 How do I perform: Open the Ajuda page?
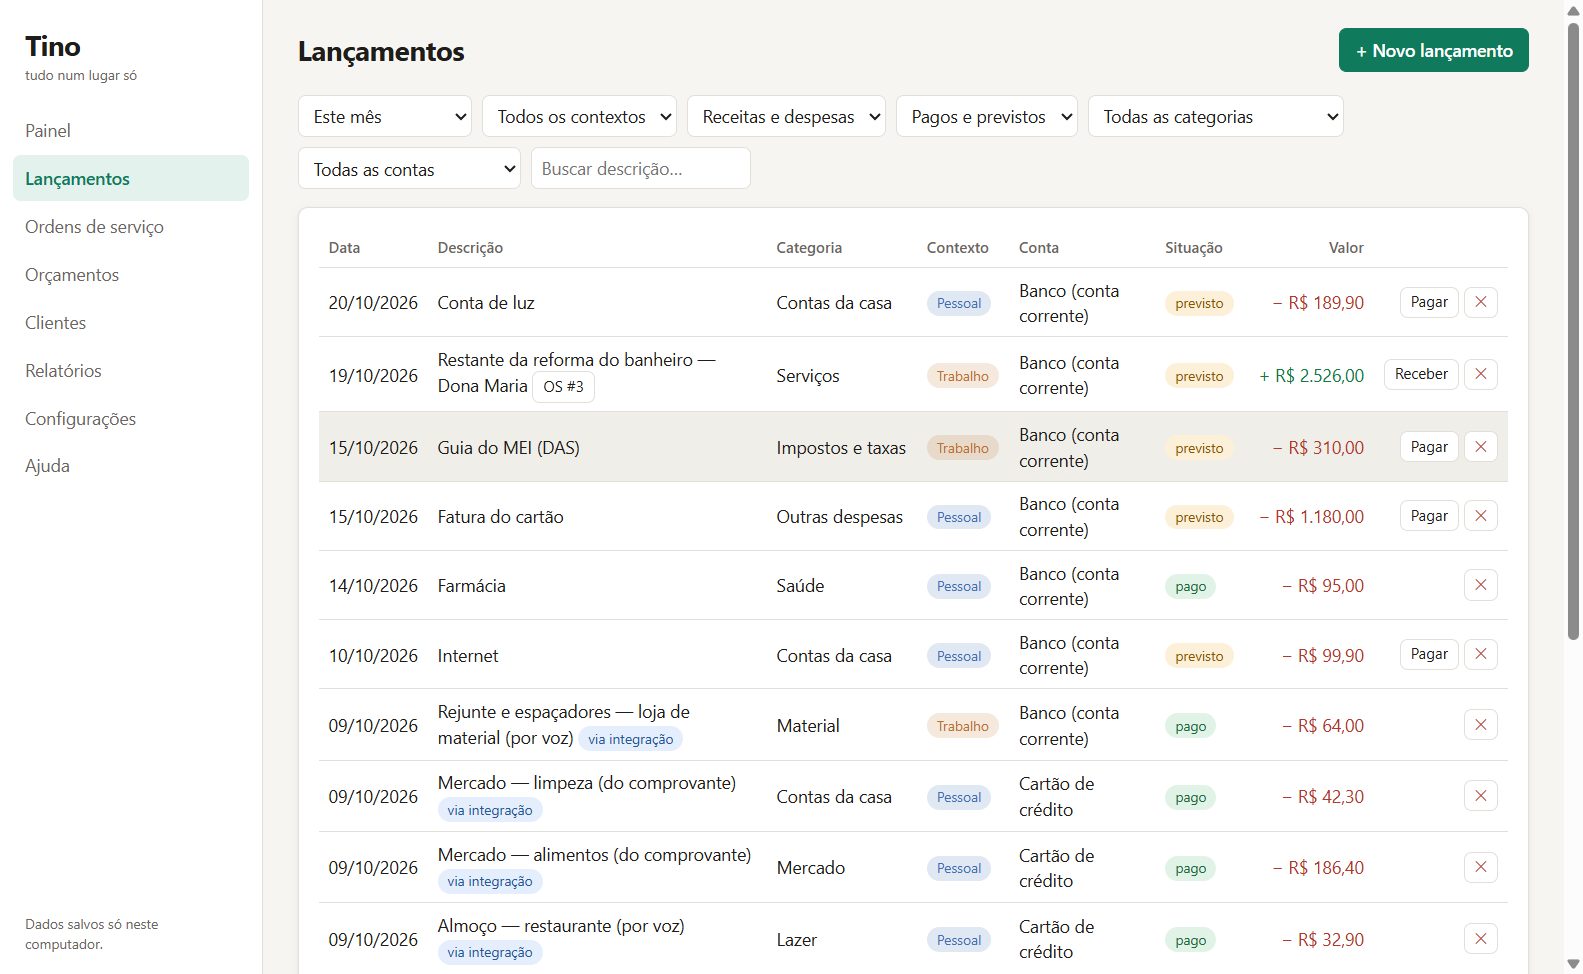tap(131, 466)
